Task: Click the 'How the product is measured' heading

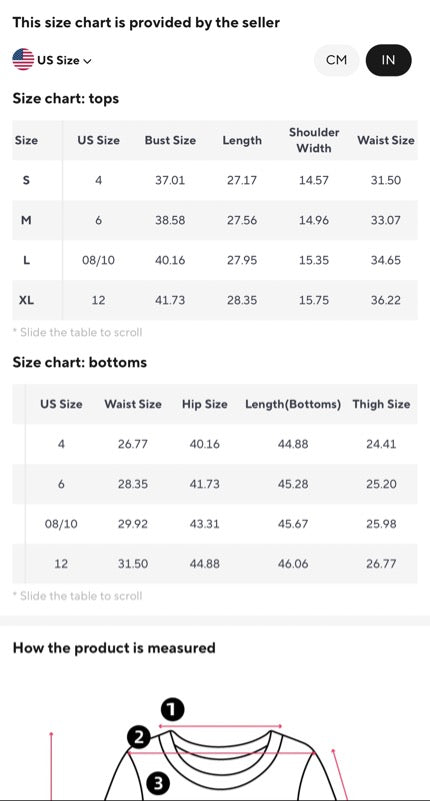Action: (x=114, y=648)
